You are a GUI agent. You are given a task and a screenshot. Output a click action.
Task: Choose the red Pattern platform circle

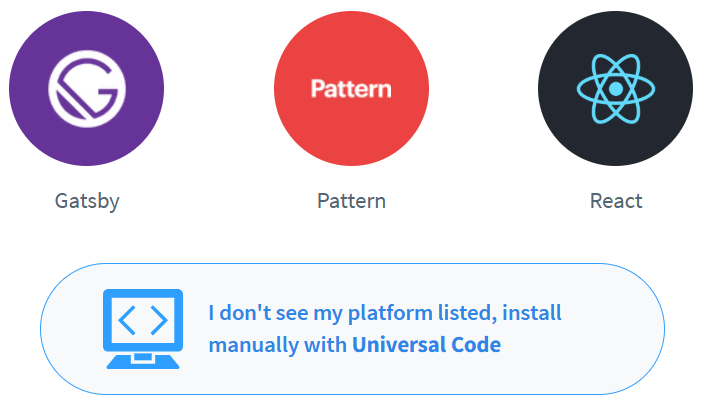[351, 88]
